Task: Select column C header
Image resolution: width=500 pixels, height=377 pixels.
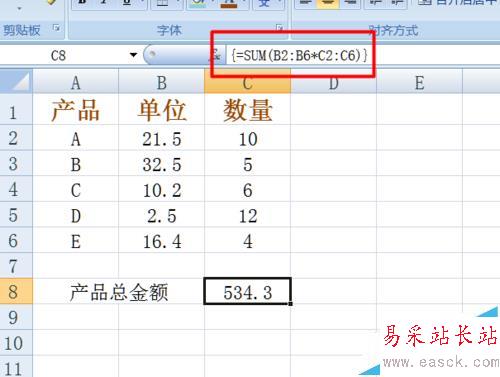Action: point(247,81)
